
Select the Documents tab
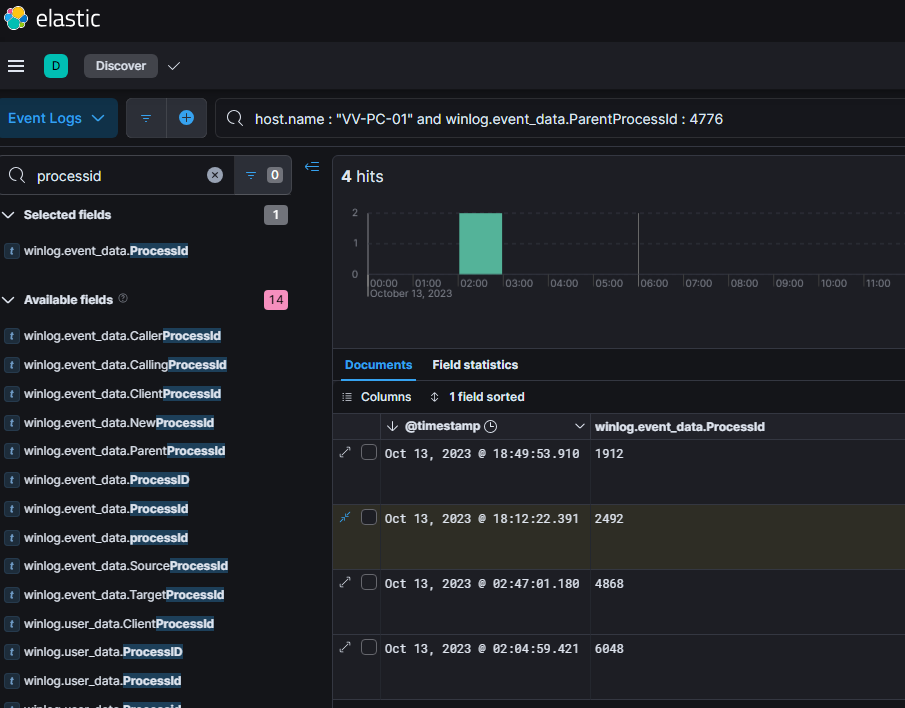(x=378, y=365)
